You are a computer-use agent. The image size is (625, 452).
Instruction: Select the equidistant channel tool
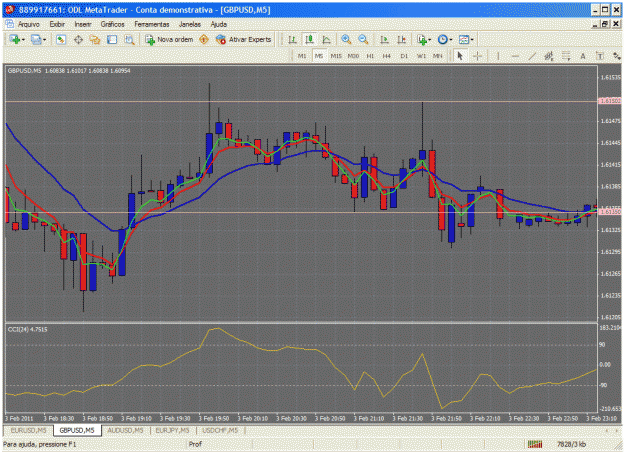coord(549,56)
